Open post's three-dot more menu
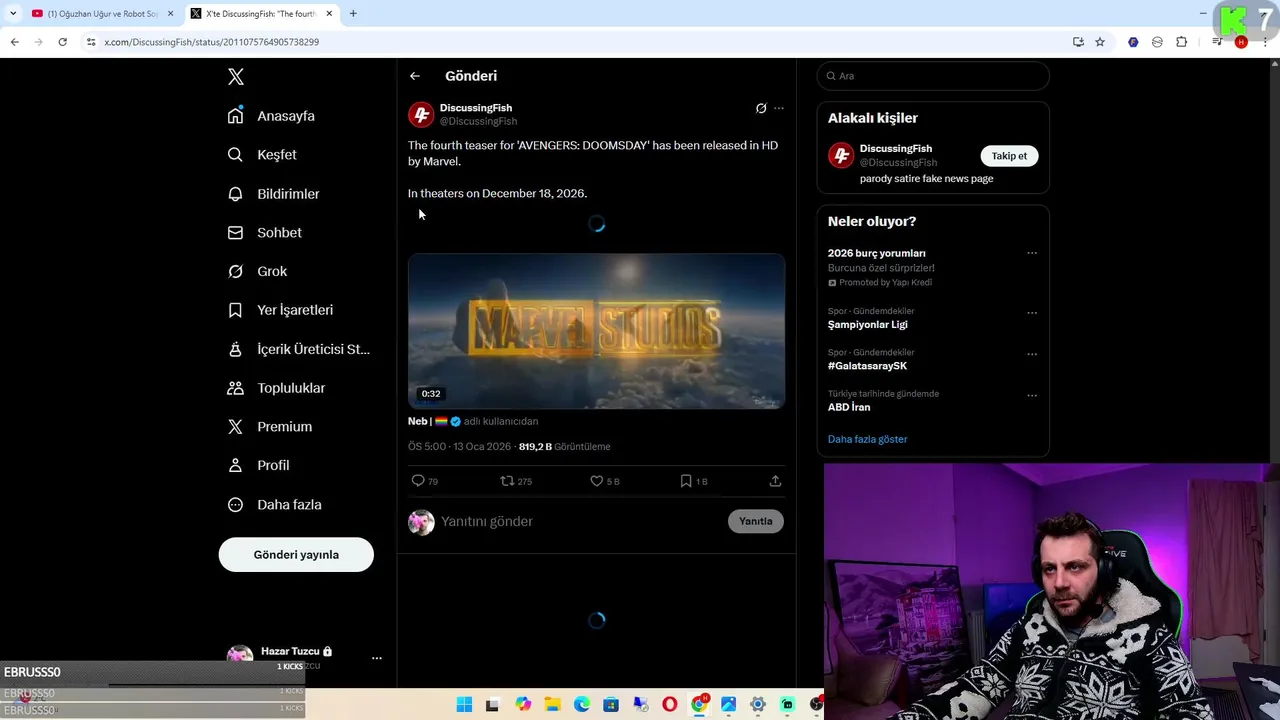This screenshot has height=720, width=1280. pos(779,108)
